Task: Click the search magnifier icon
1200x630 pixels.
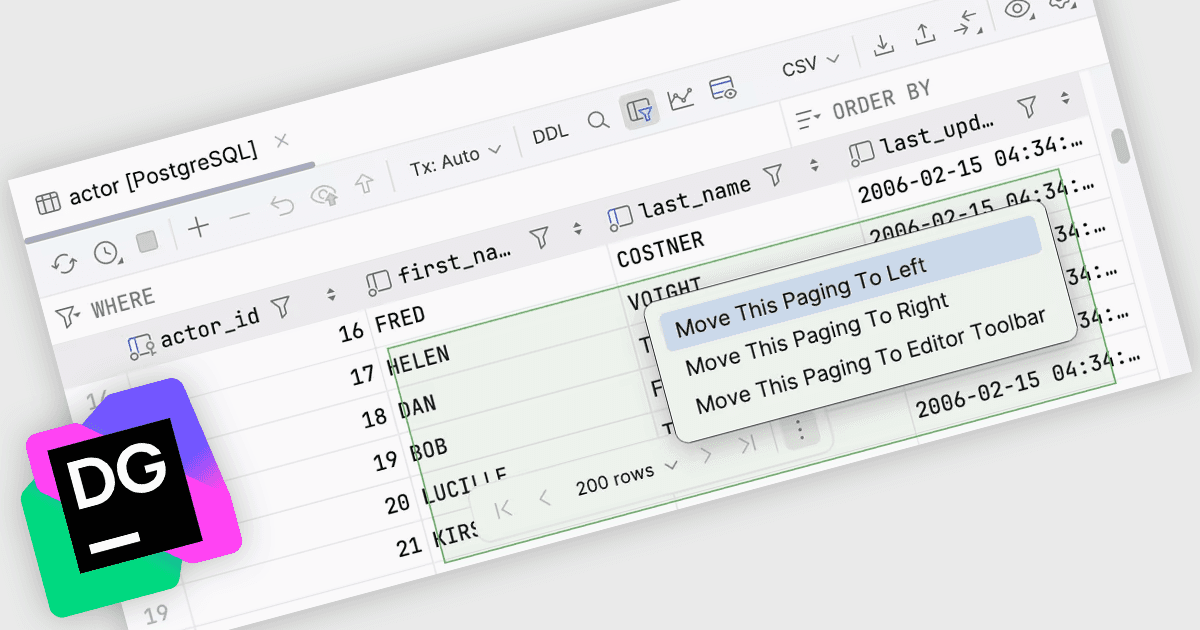Action: click(x=598, y=121)
